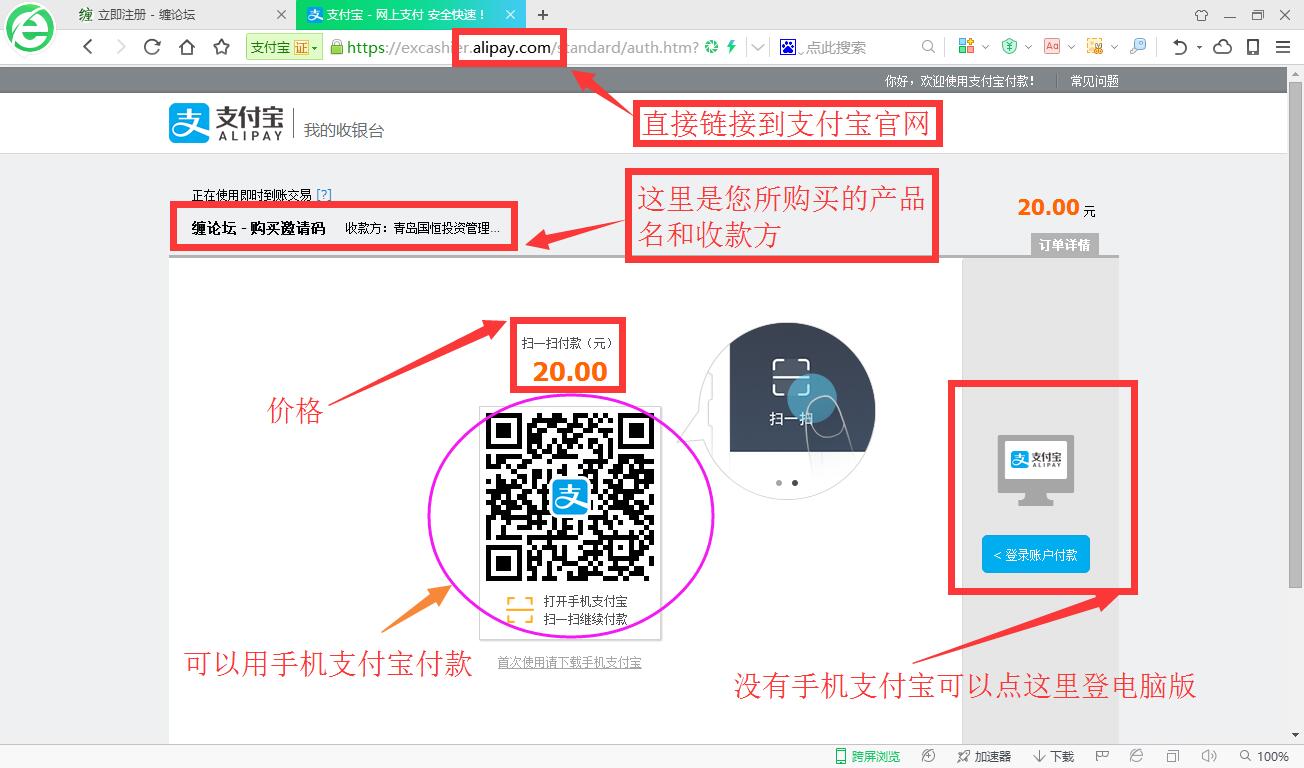Open the 首次使用请下载手机支付宝 link
The height and width of the screenshot is (768, 1304).
coord(569,662)
